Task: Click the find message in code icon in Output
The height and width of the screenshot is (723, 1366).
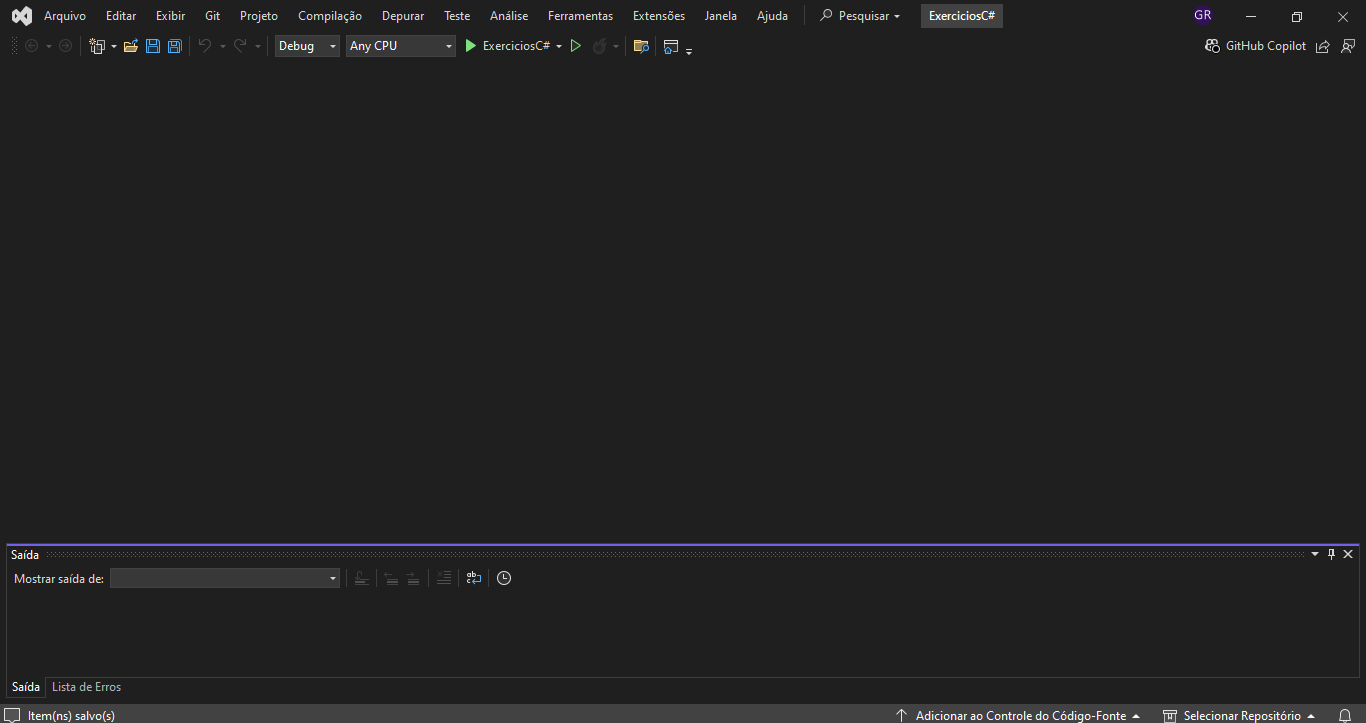Action: click(x=362, y=578)
